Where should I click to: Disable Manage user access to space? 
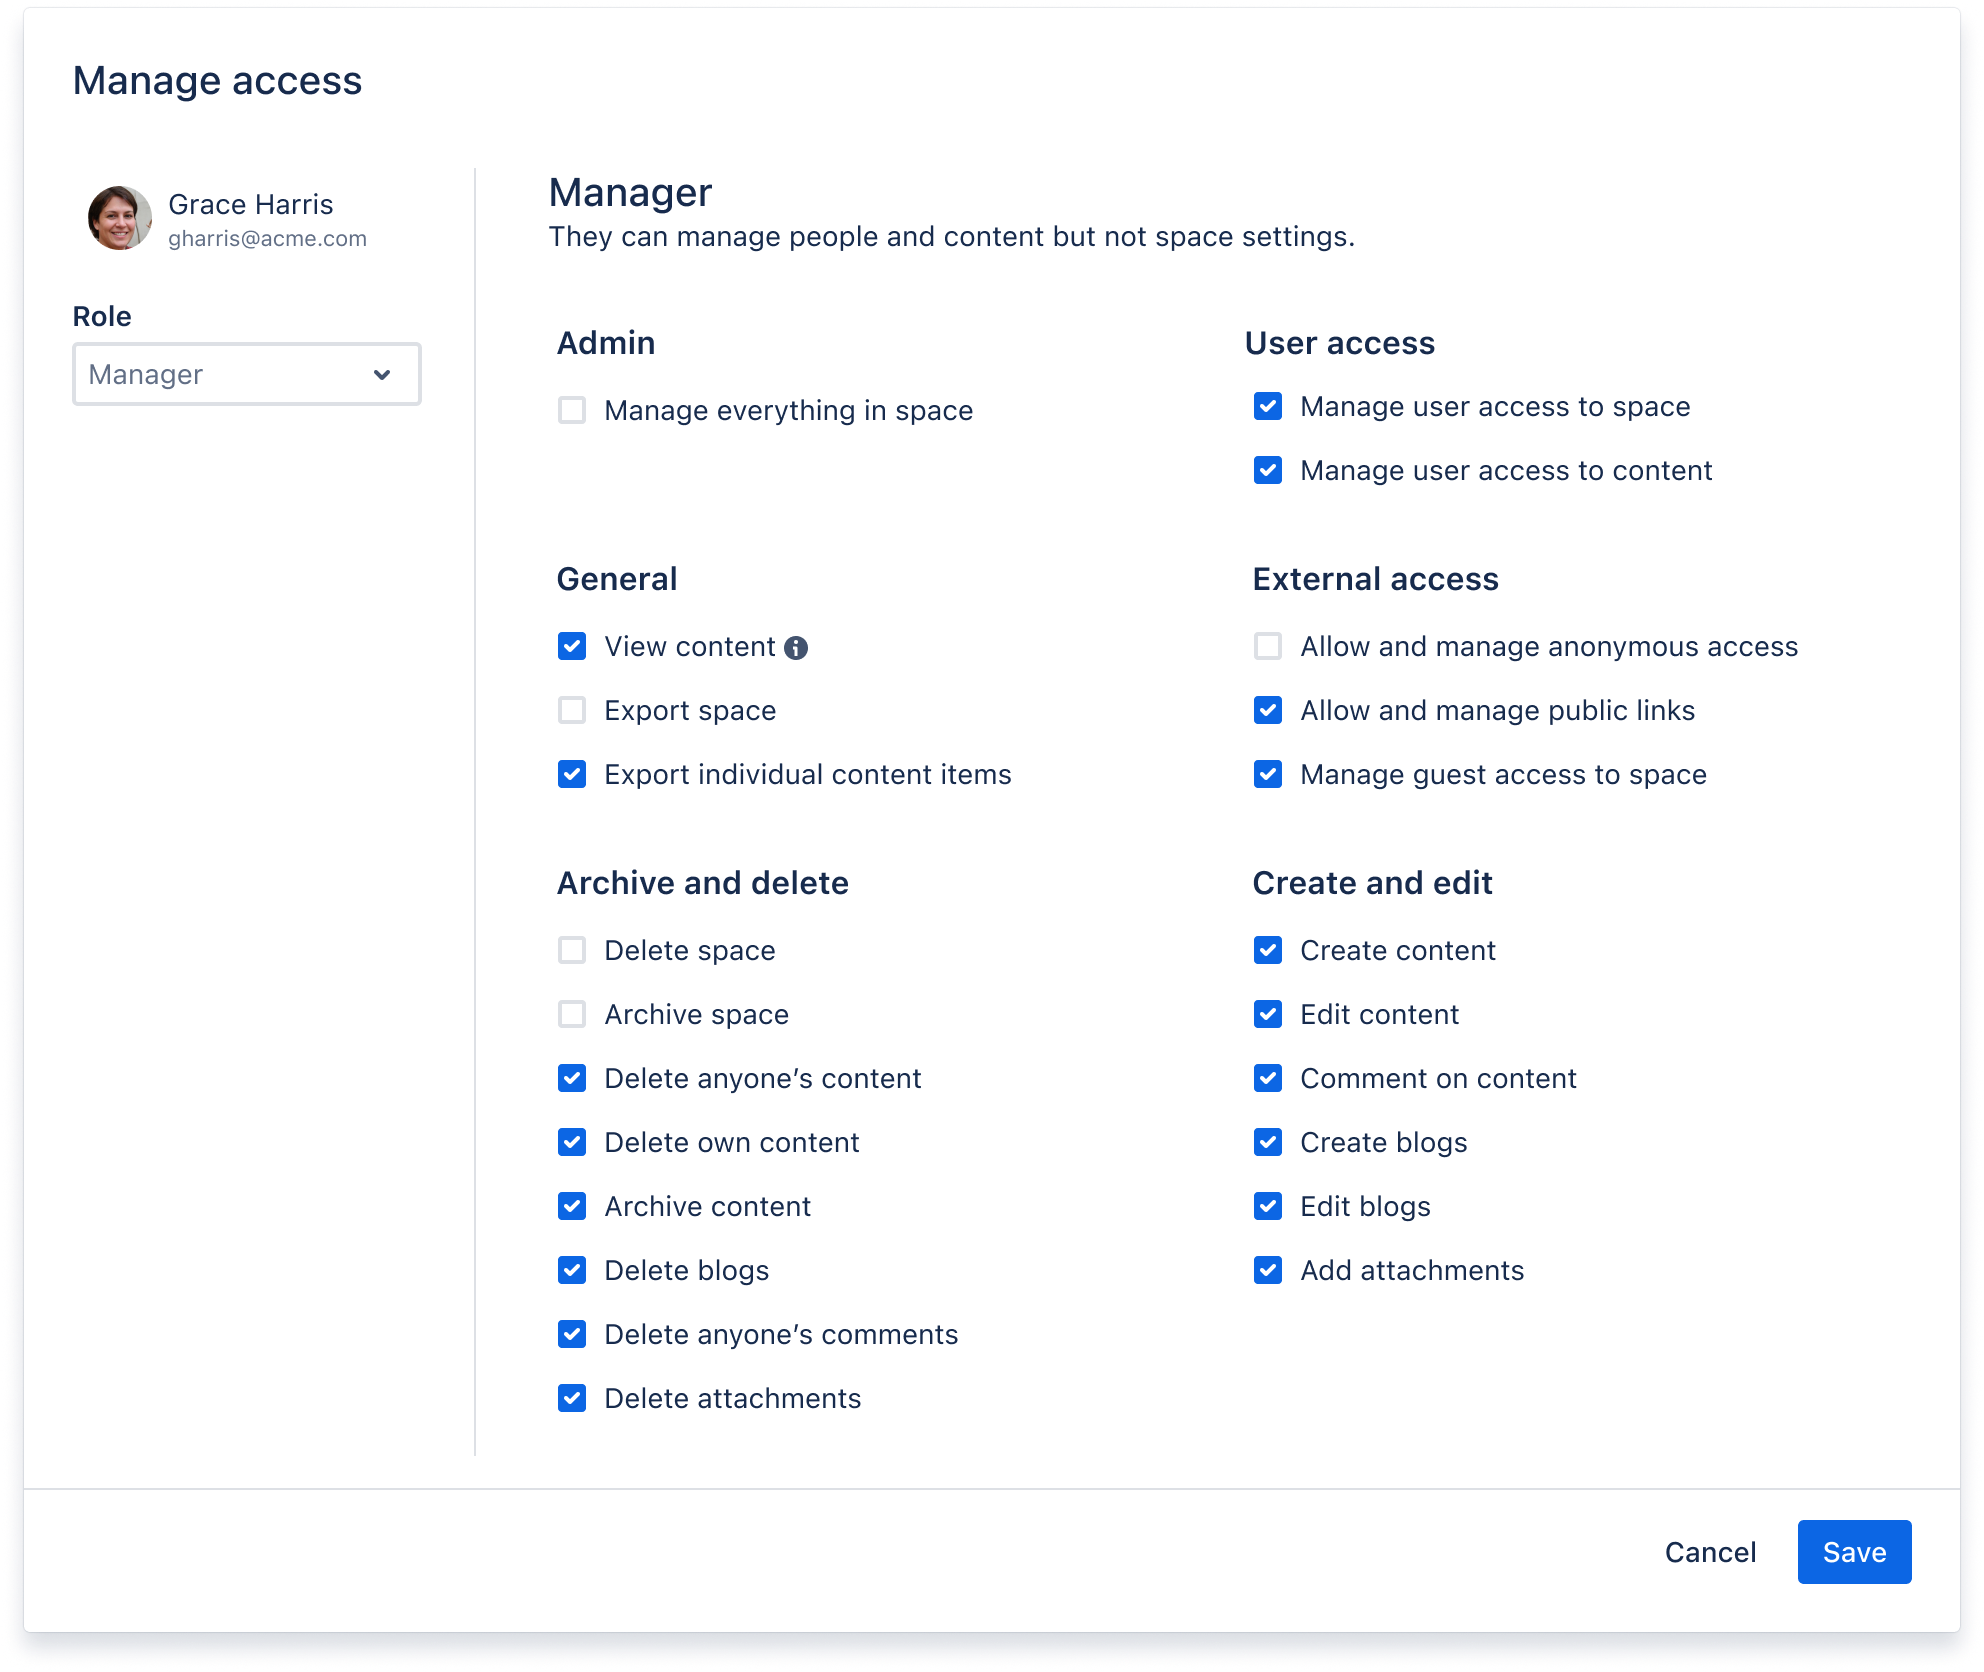(x=1267, y=407)
